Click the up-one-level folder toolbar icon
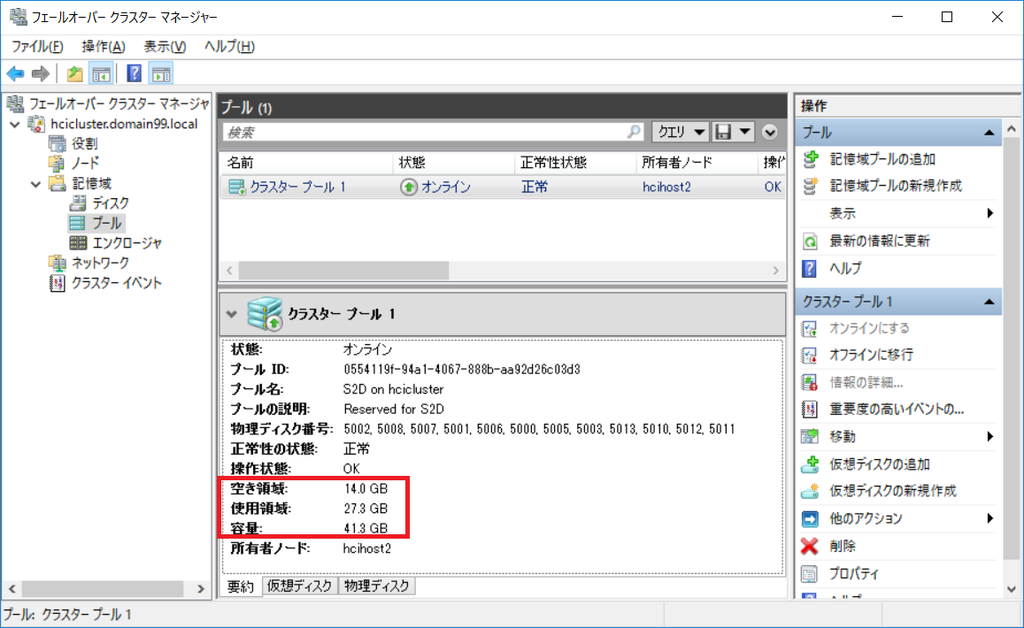The width and height of the screenshot is (1024, 628). click(x=75, y=74)
